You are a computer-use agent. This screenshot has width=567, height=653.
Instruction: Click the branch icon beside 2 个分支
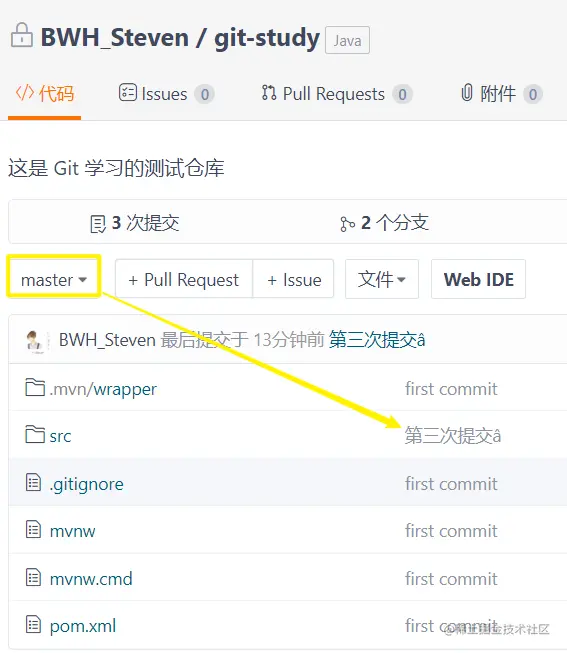click(347, 224)
